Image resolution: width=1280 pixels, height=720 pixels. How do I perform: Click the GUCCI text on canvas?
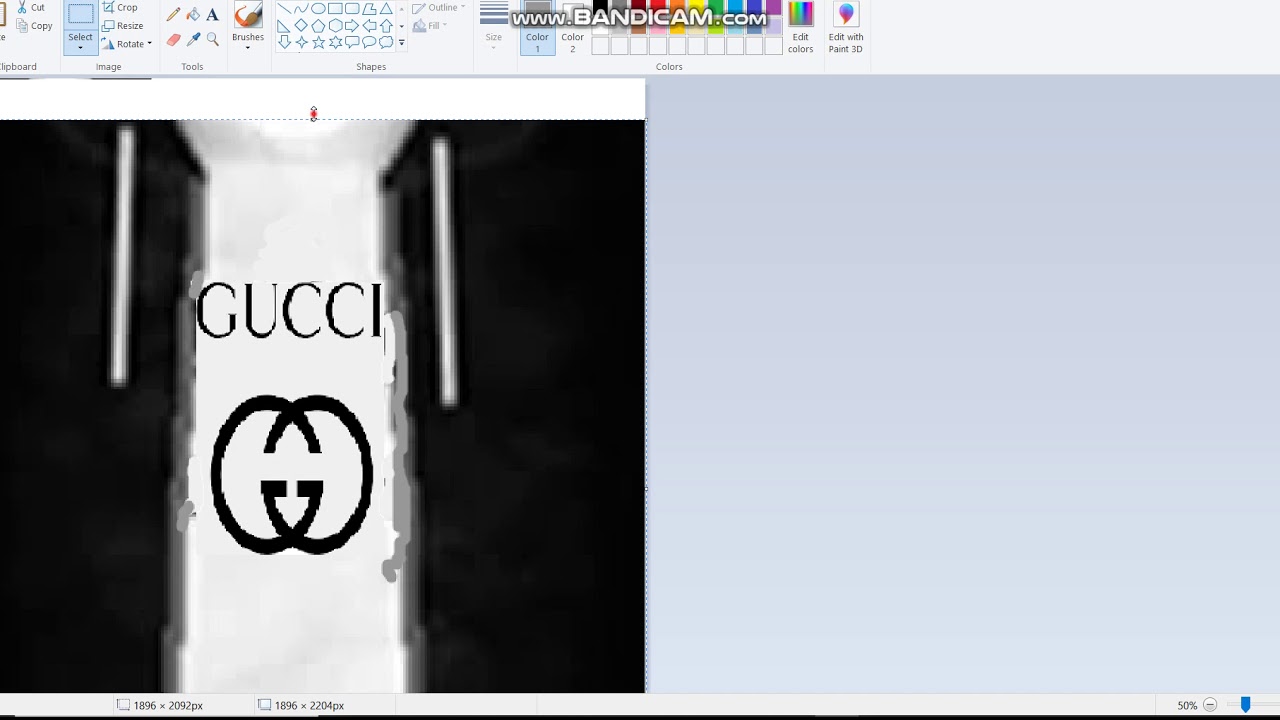(x=290, y=311)
